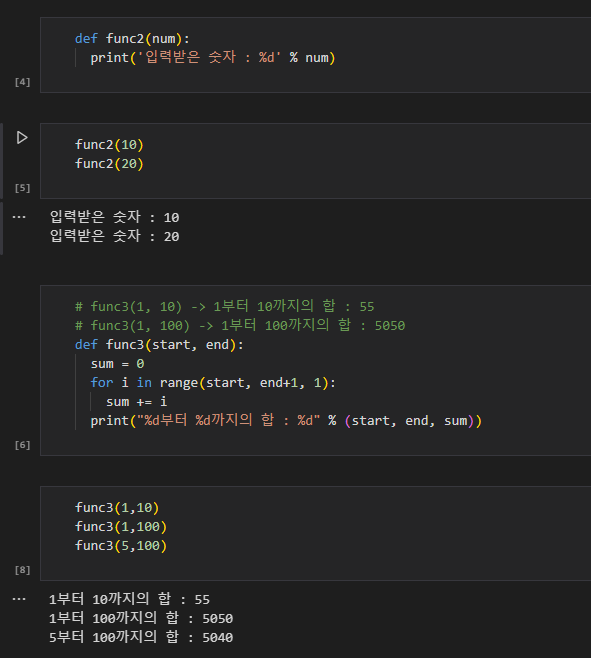
Task: Click output '1부터 100까지의 합 : 5050'
Action: (x=141, y=618)
